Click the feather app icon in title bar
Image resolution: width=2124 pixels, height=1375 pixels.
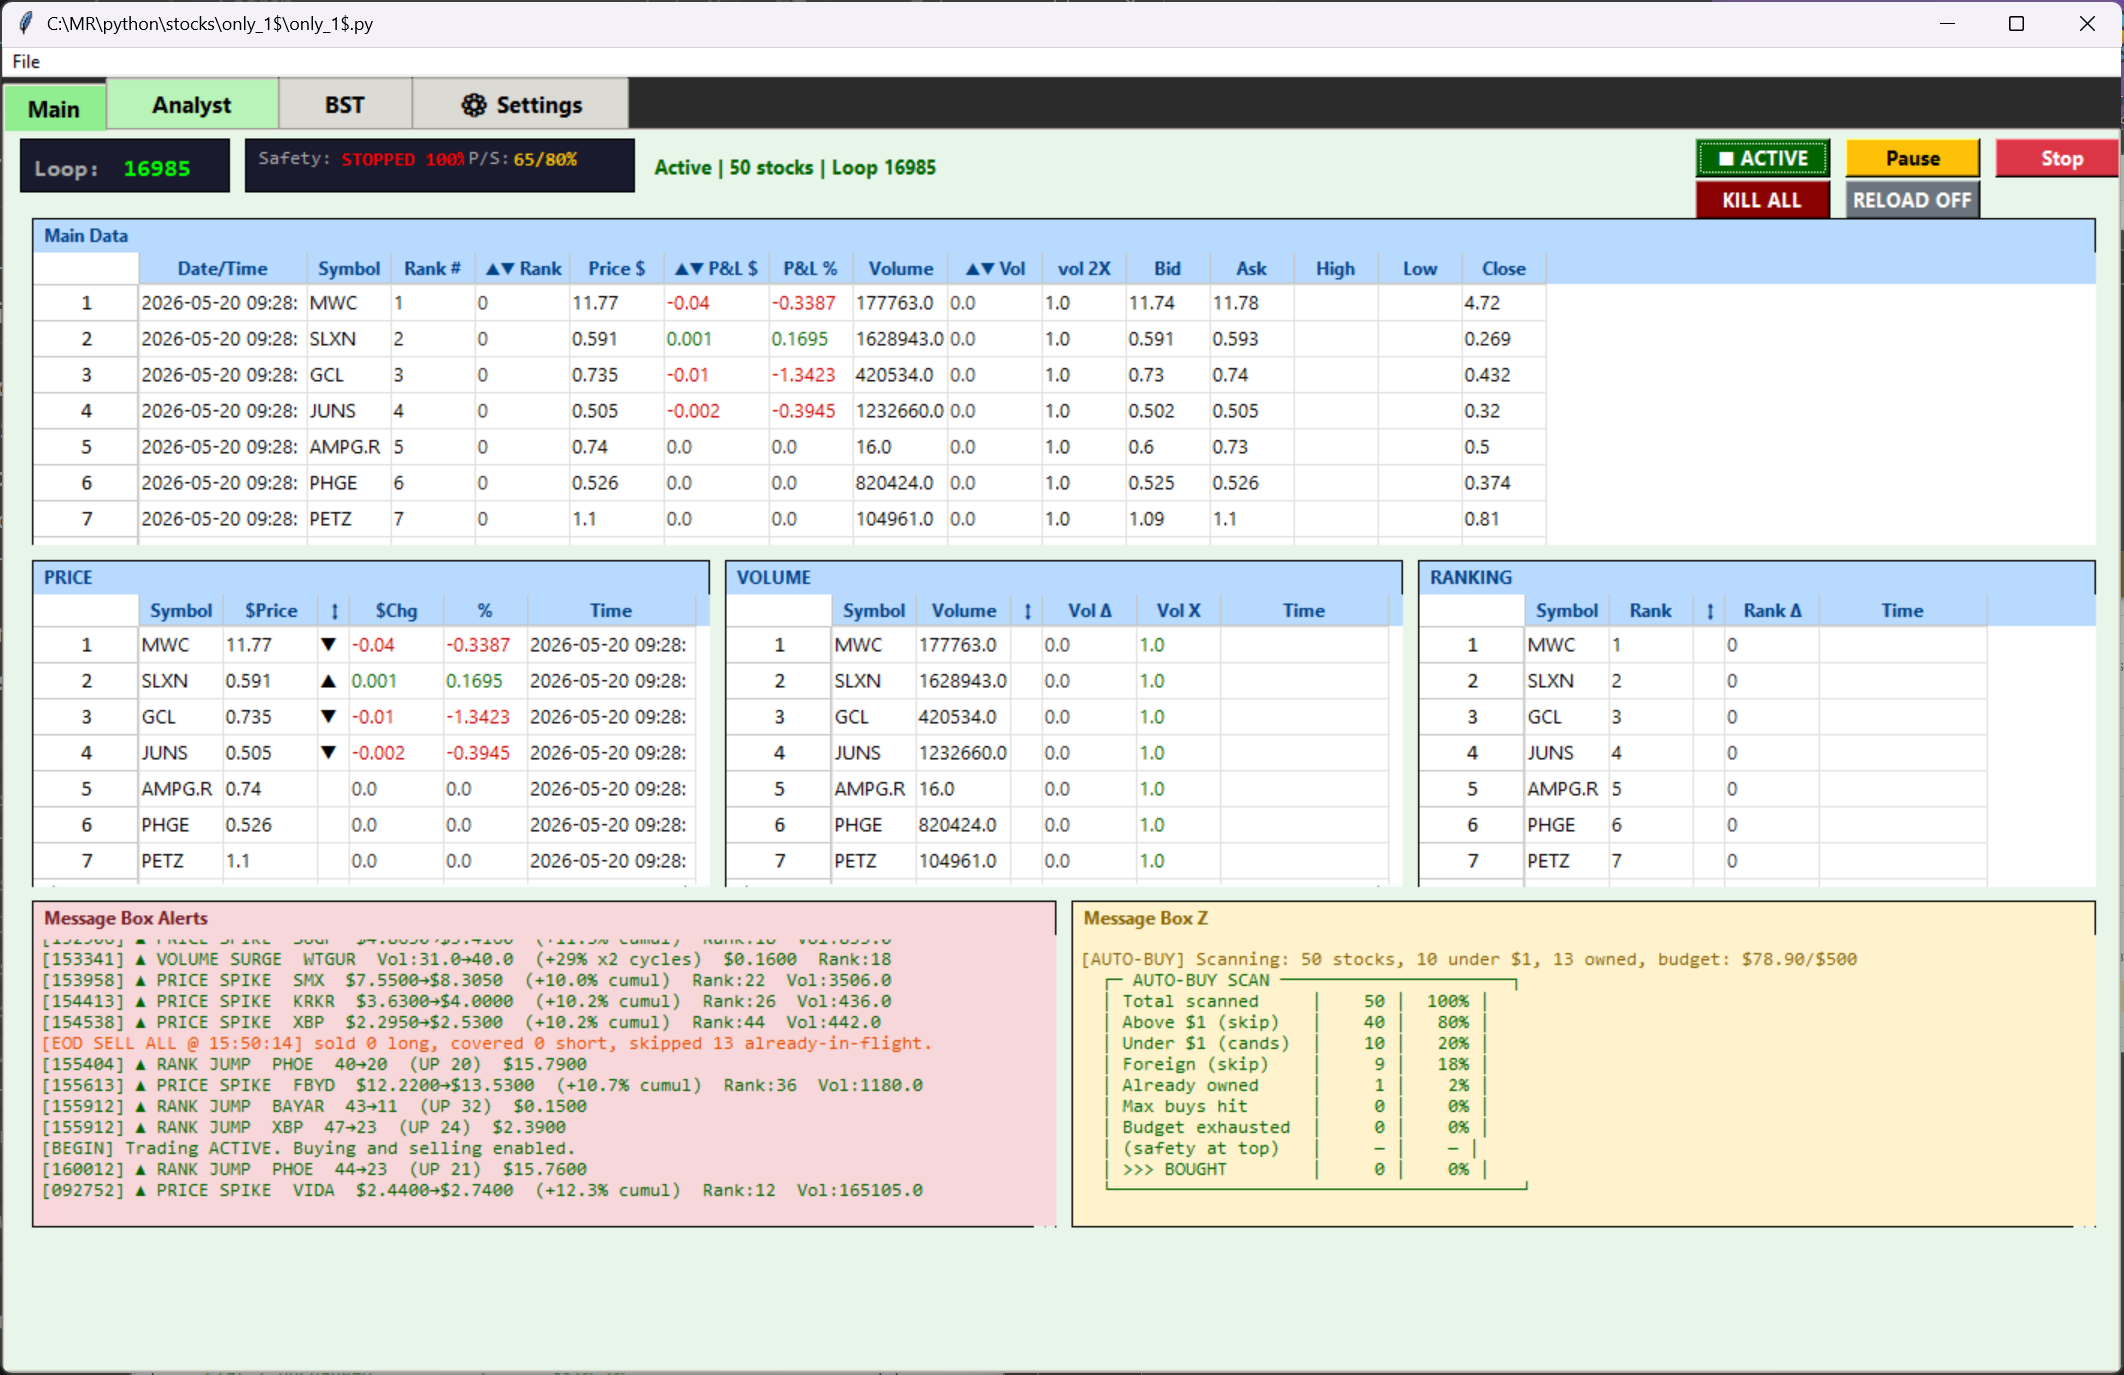tap(26, 23)
